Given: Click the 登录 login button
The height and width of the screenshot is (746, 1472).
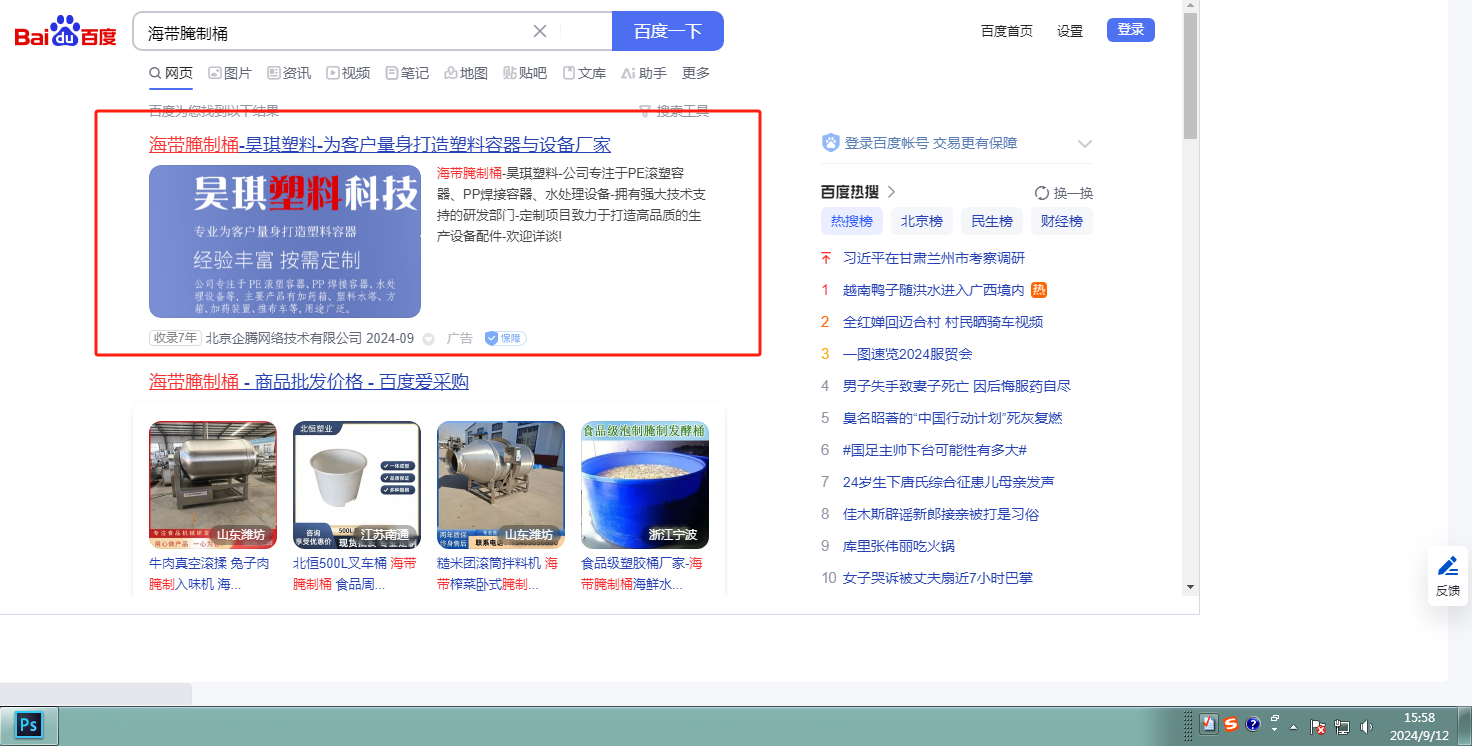Looking at the screenshot, I should pos(1131,30).
